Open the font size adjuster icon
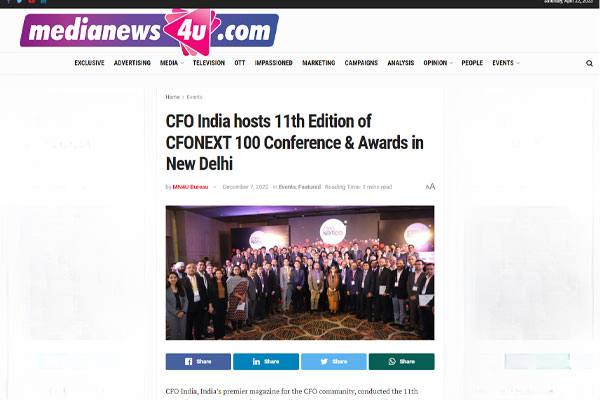Image resolution: width=600 pixels, height=400 pixels. coord(430,187)
